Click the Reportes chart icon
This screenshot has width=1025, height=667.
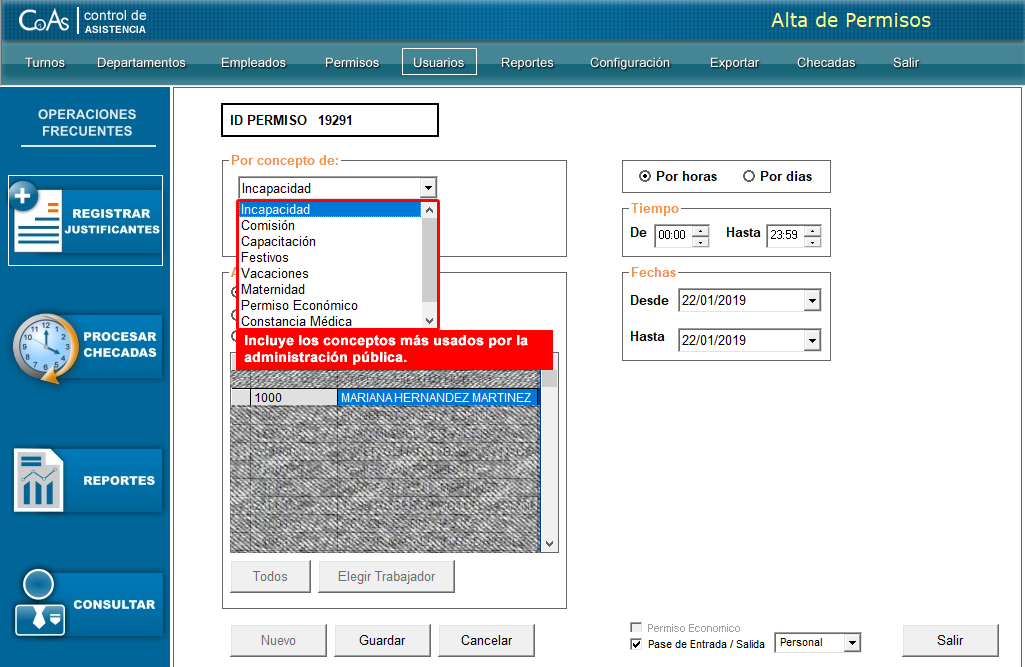40,481
